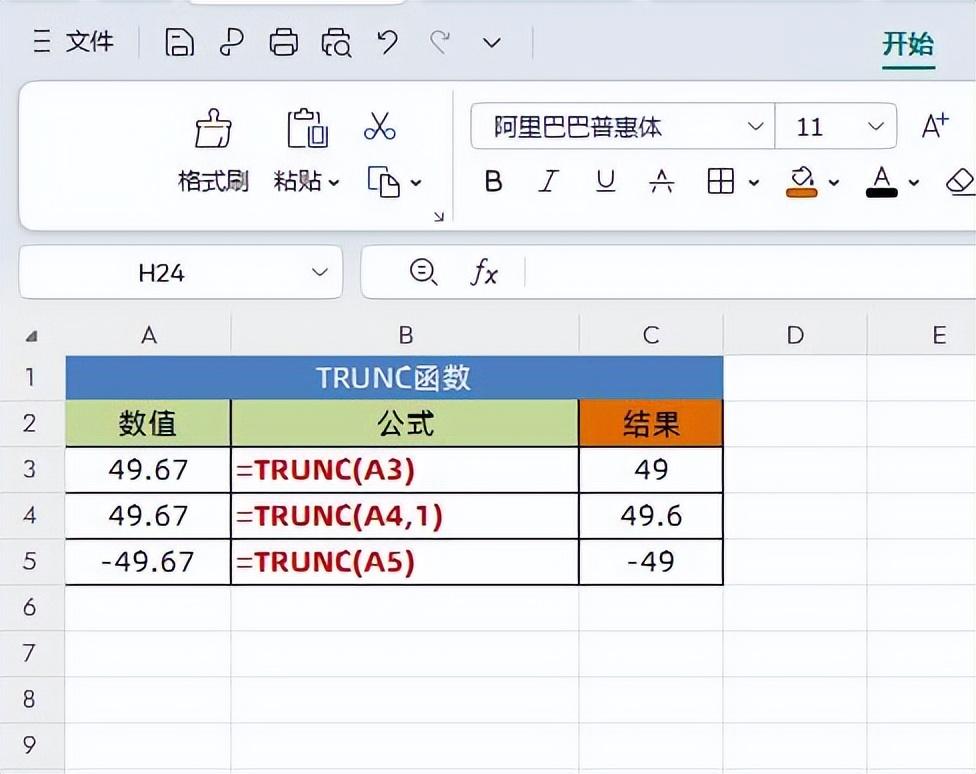Select column C header

651,335
